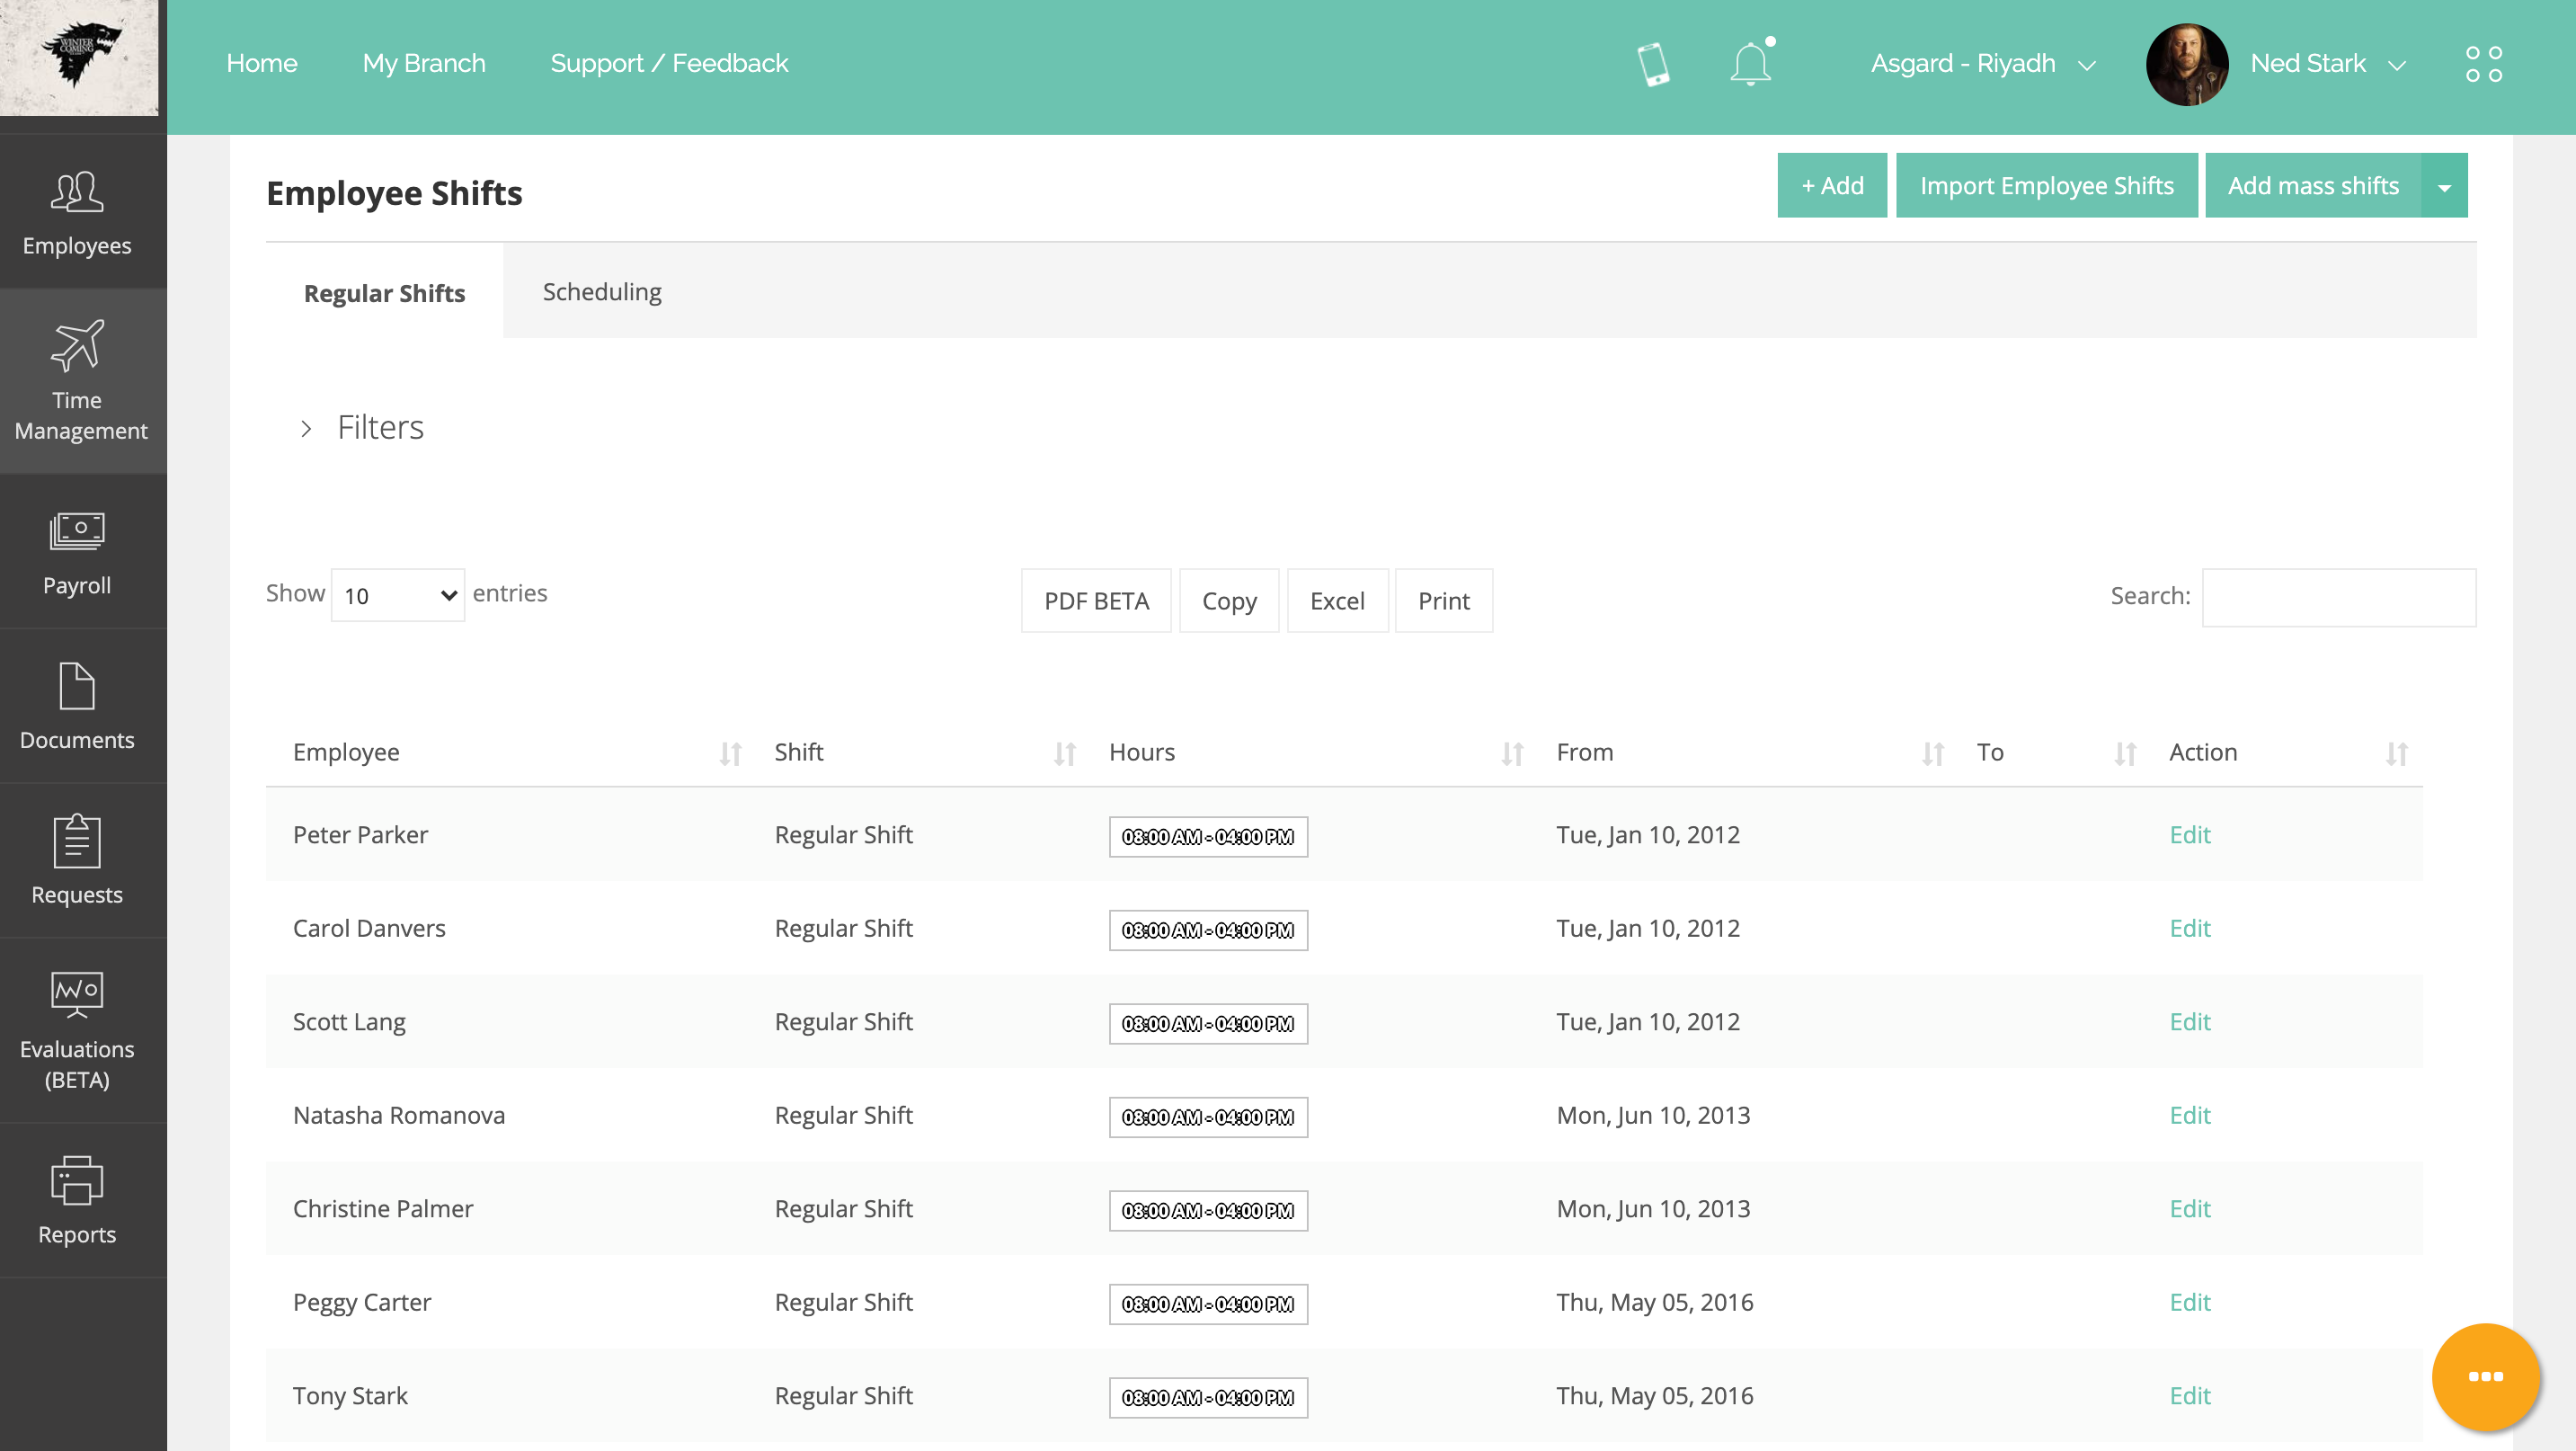Open the Show entries dropdown
The image size is (2576, 1451).
pos(397,594)
